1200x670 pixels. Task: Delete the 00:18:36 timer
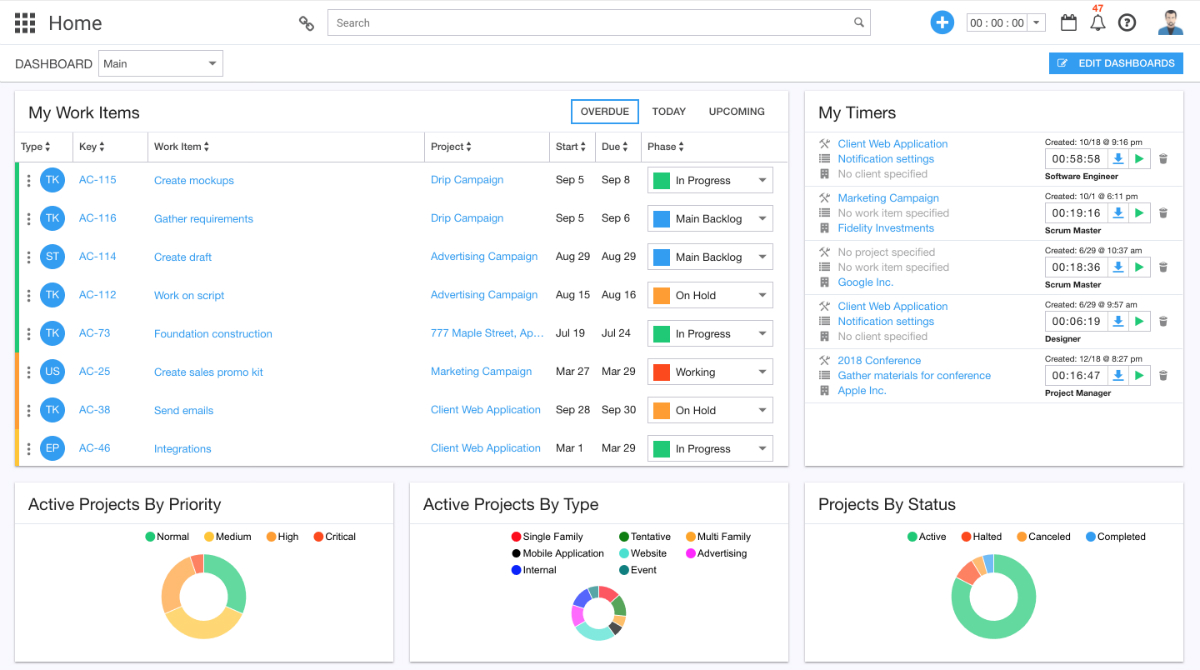[x=1163, y=267]
